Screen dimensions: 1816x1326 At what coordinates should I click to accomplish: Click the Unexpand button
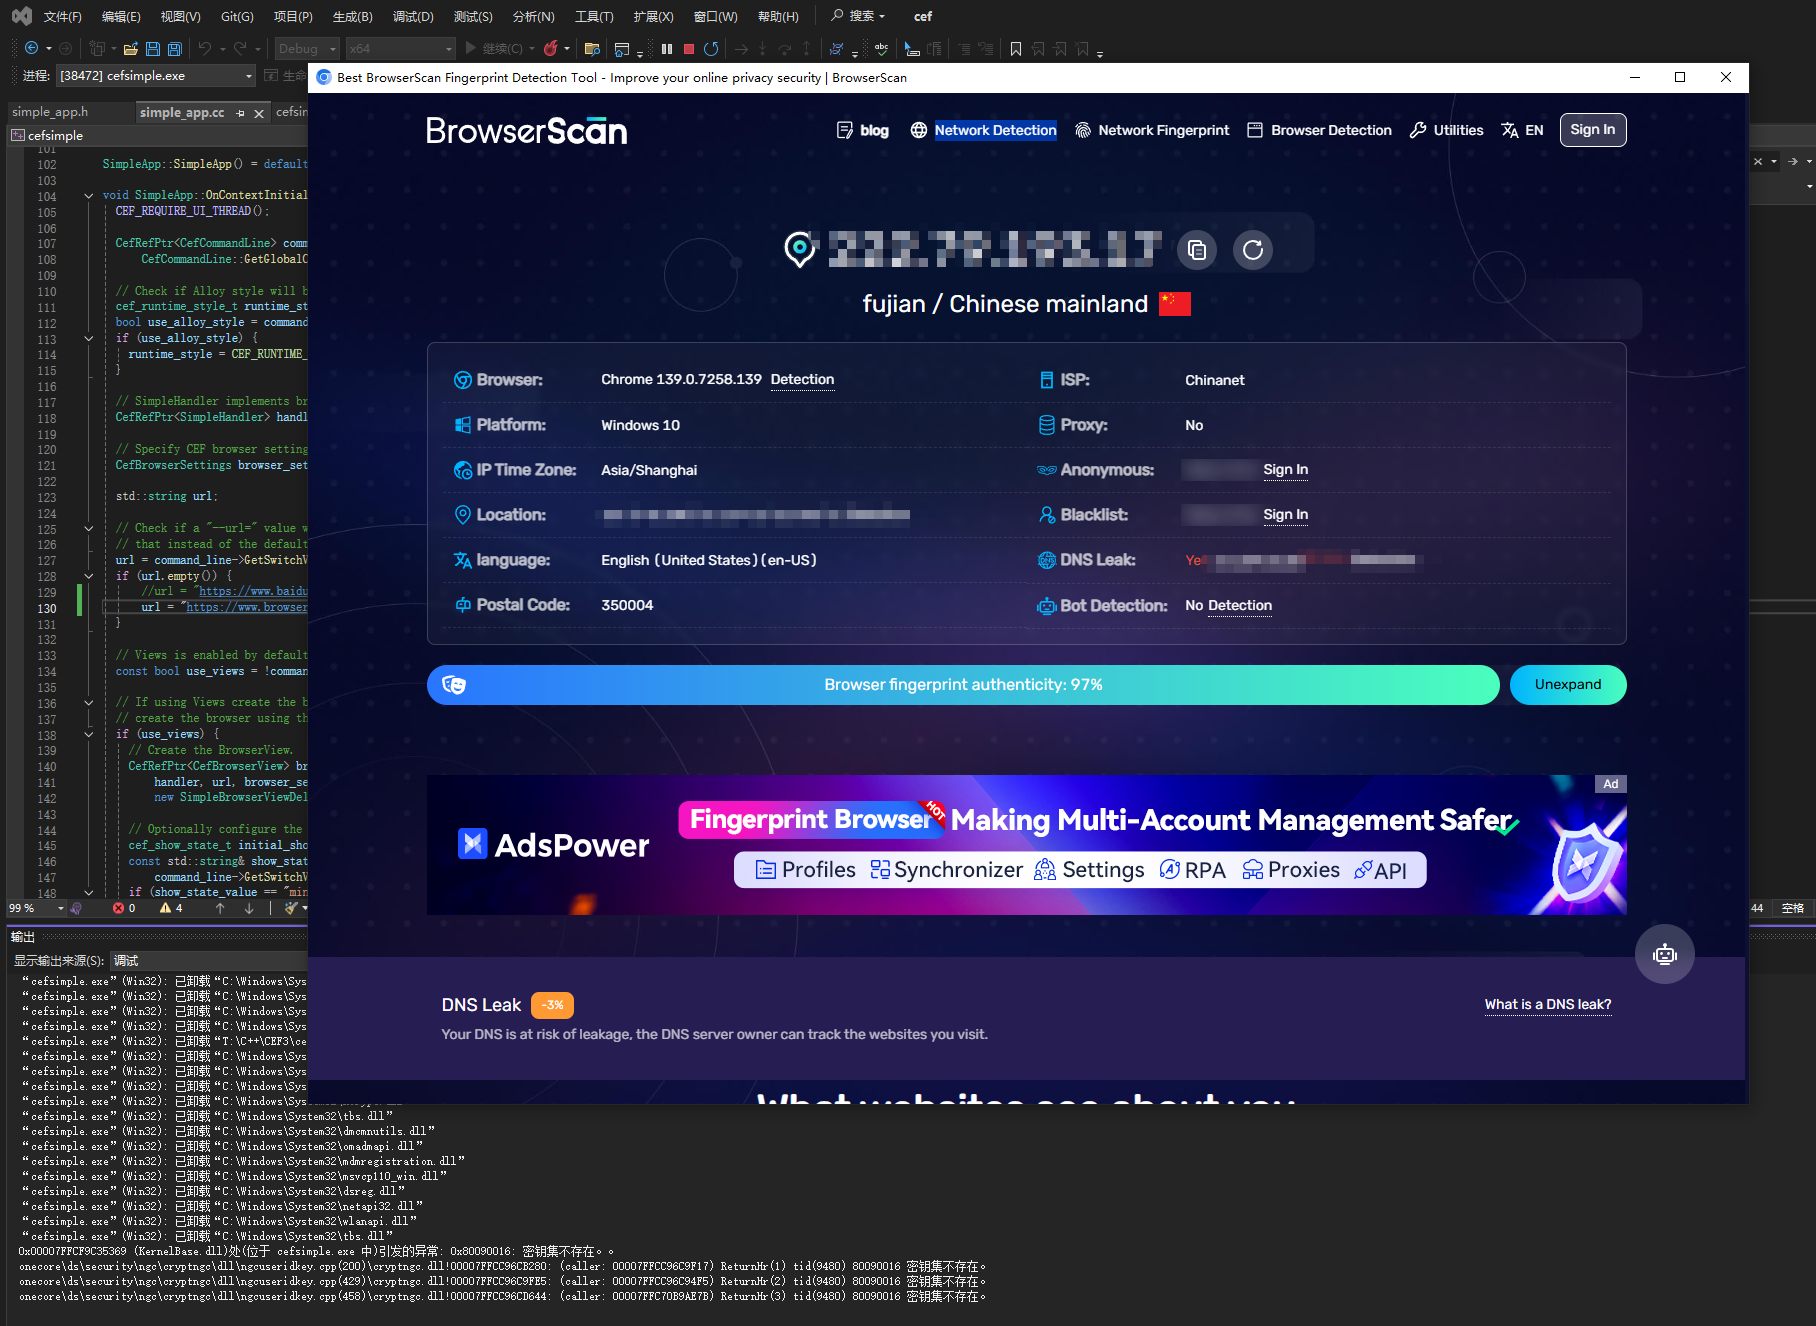(x=1568, y=685)
